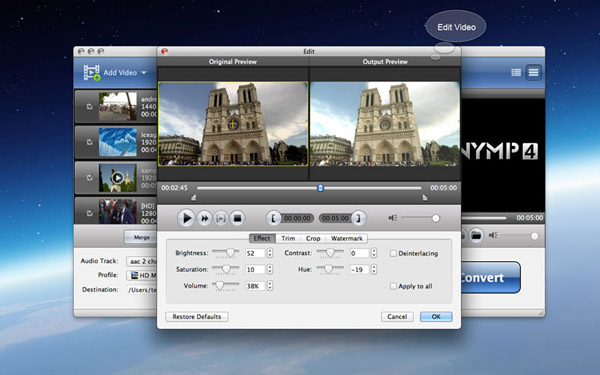Open the Audio Track dropdown
The height and width of the screenshot is (375, 600).
(x=142, y=261)
